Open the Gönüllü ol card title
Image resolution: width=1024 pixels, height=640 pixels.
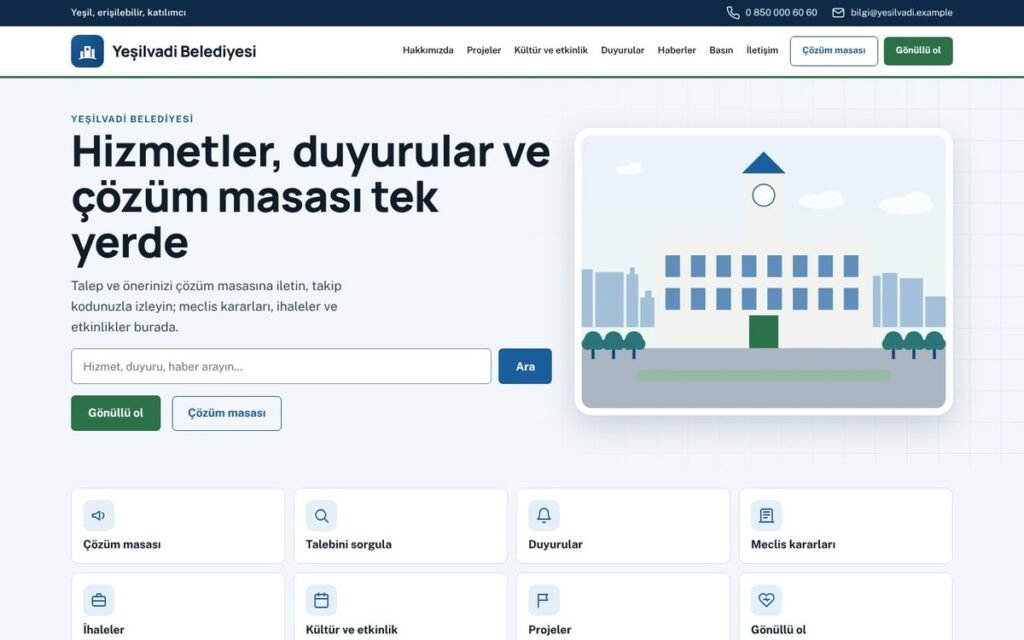(x=778, y=630)
